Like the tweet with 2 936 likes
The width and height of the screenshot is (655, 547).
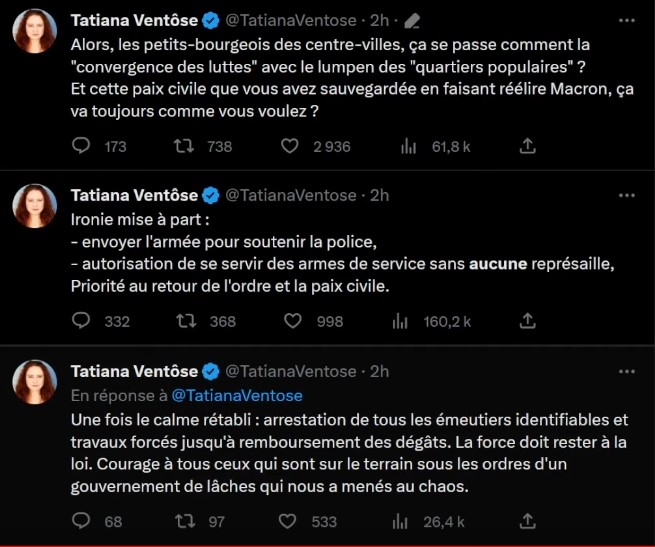(x=290, y=146)
